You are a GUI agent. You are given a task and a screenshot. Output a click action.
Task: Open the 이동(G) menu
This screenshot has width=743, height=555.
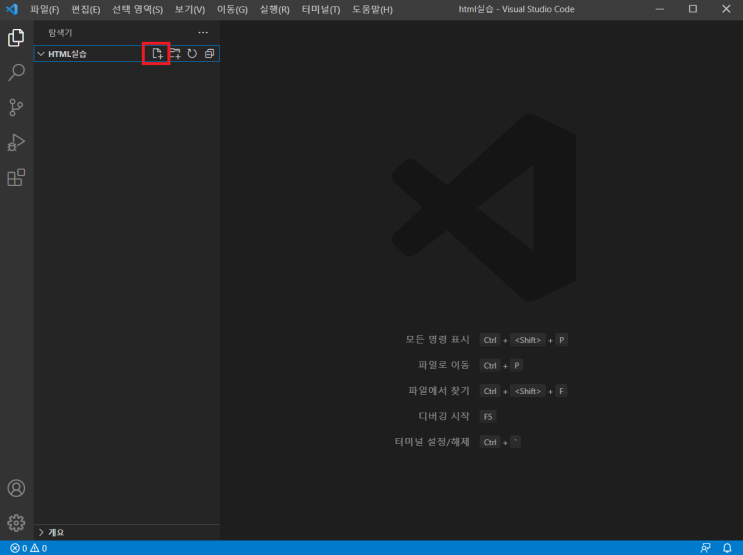(x=232, y=9)
